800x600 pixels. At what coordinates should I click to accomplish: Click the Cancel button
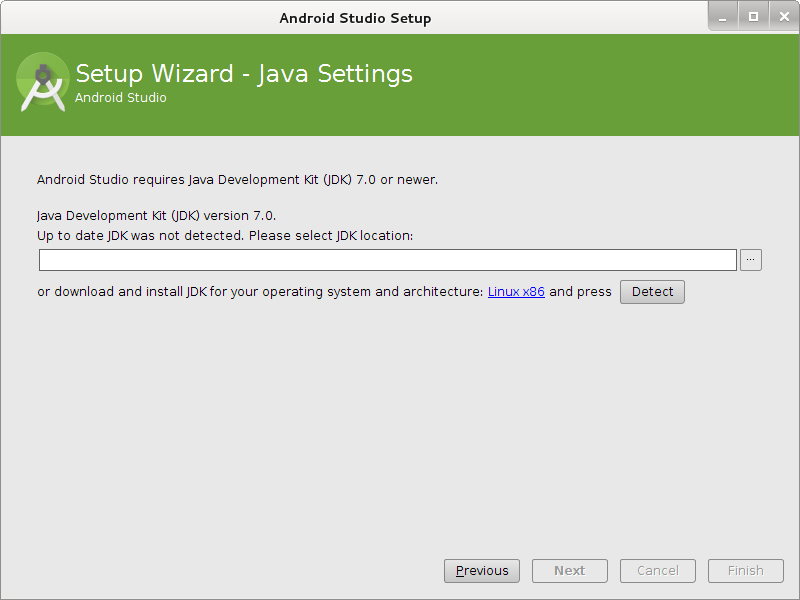(x=658, y=570)
